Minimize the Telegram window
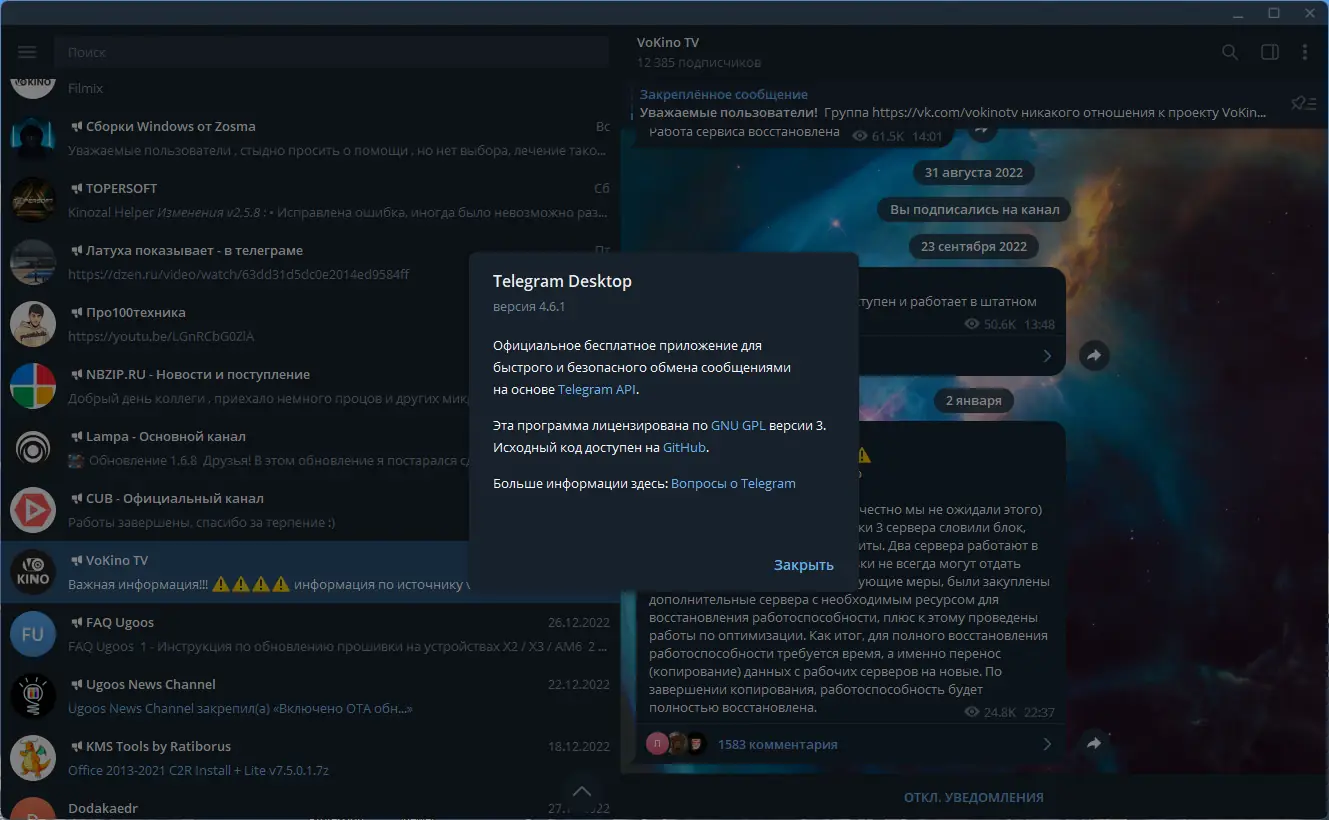Image resolution: width=1329 pixels, height=820 pixels. (x=1238, y=13)
